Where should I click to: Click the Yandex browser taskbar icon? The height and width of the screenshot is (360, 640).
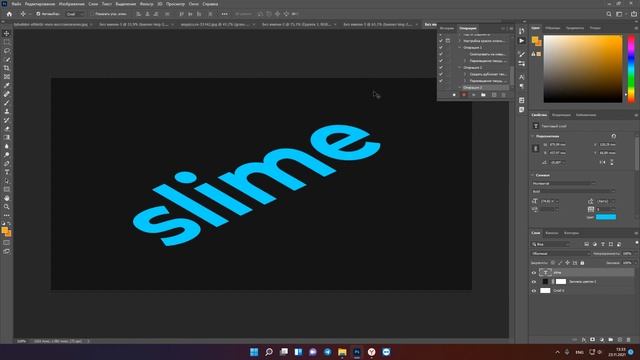371,352
